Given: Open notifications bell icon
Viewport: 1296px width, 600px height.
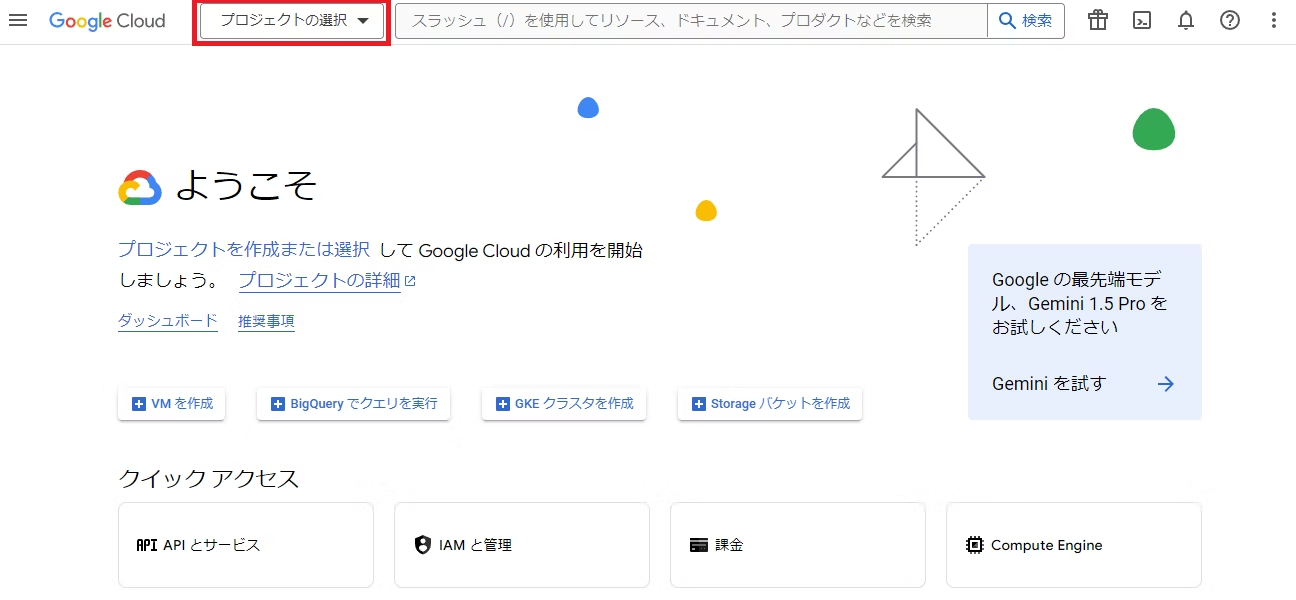Looking at the screenshot, I should tap(1186, 20).
